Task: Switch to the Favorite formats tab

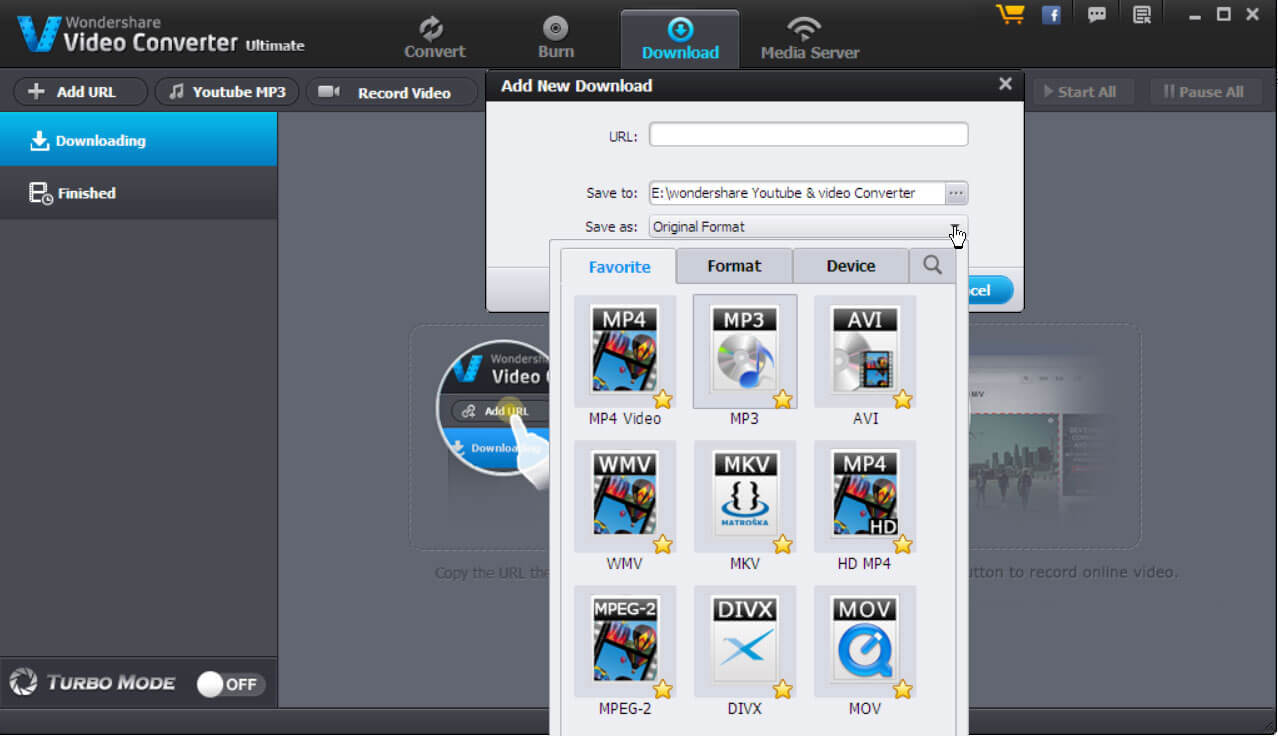Action: point(619,267)
